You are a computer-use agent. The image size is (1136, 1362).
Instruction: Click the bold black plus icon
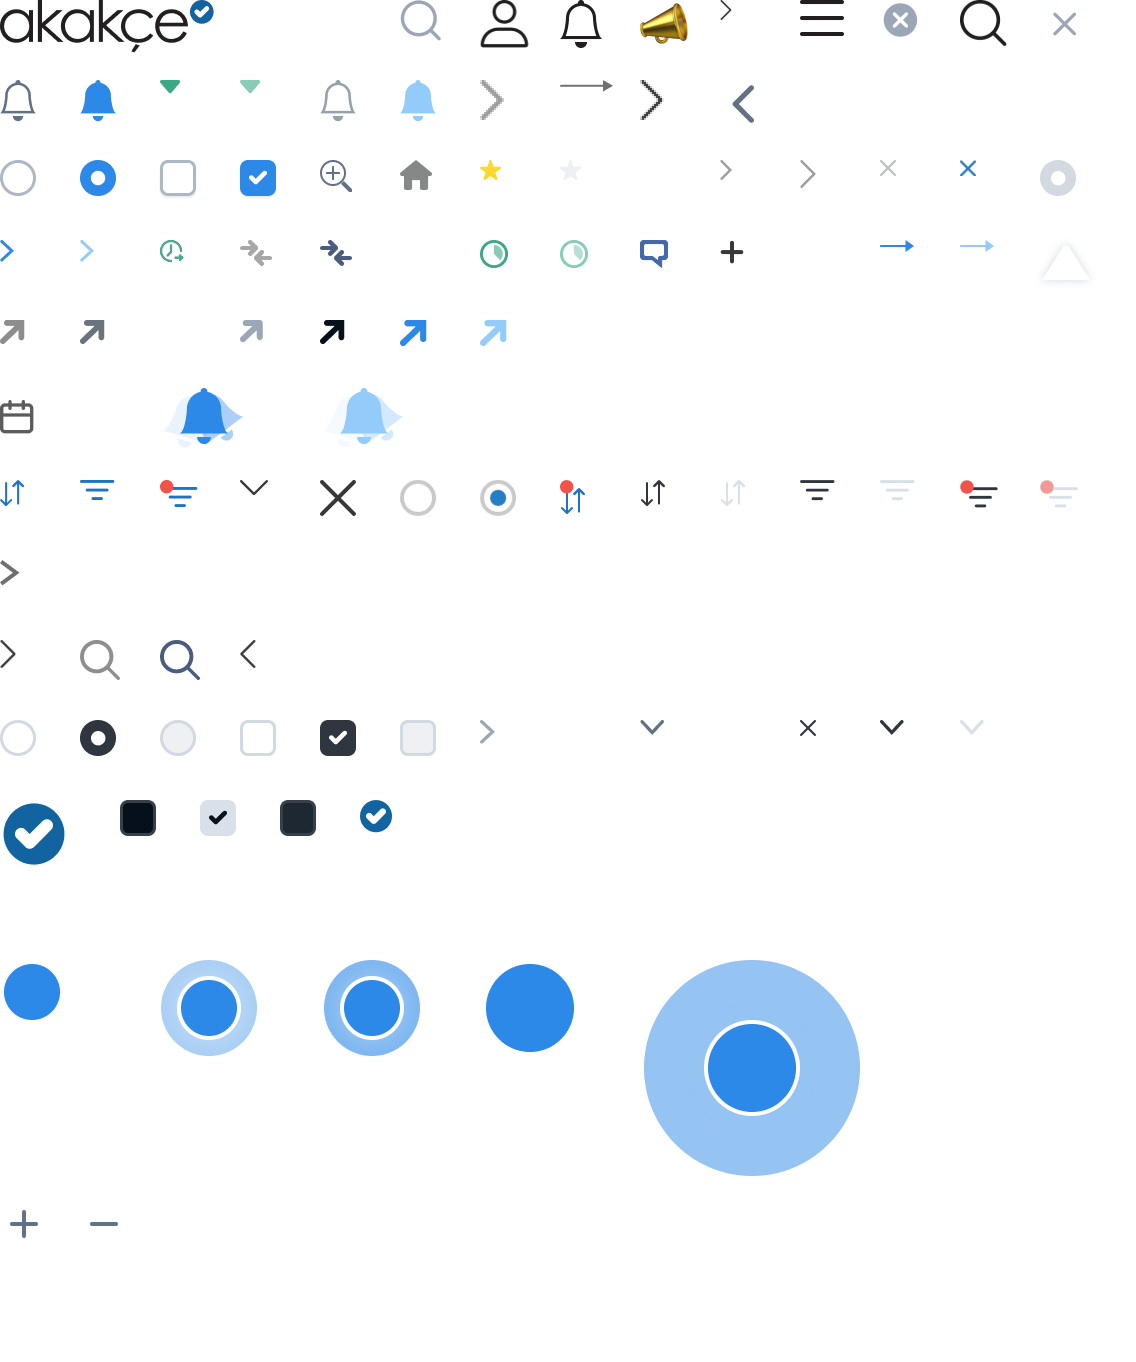732,252
